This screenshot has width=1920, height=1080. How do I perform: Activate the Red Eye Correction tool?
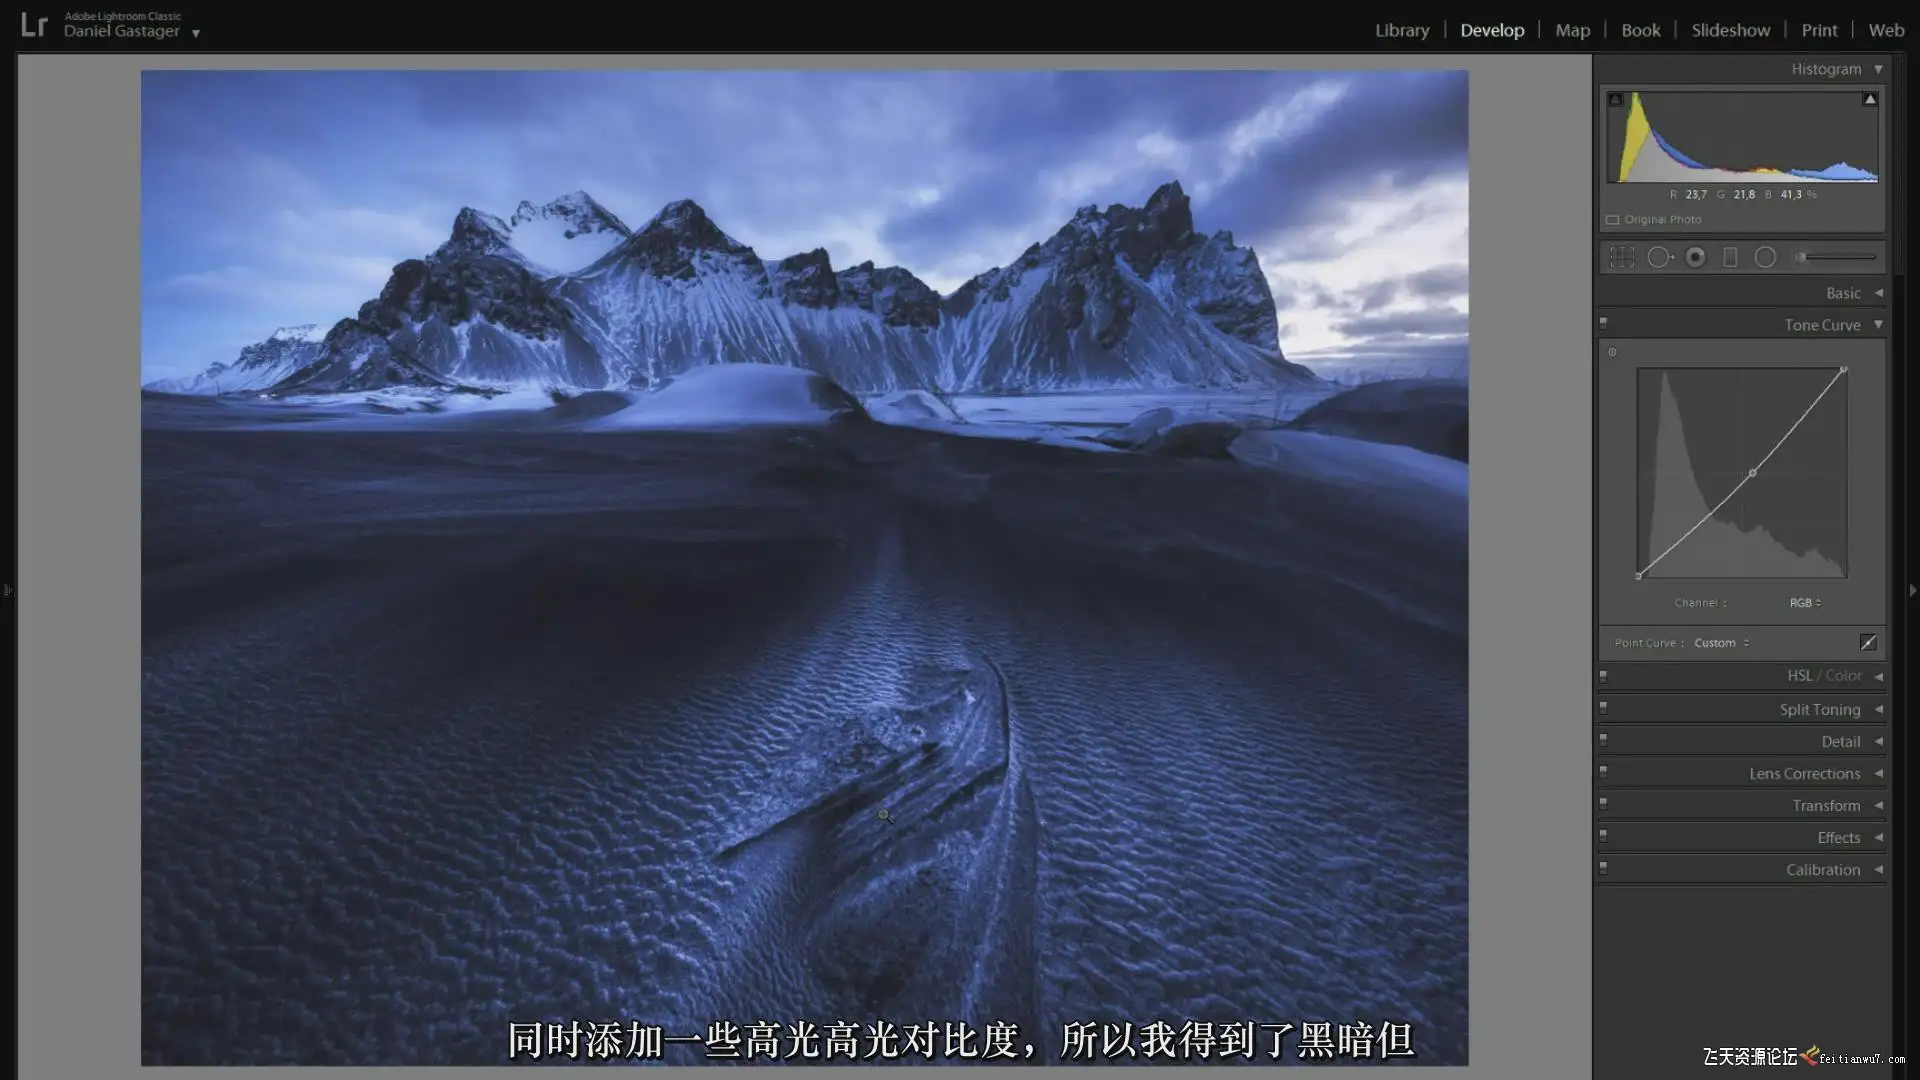pyautogui.click(x=1695, y=257)
